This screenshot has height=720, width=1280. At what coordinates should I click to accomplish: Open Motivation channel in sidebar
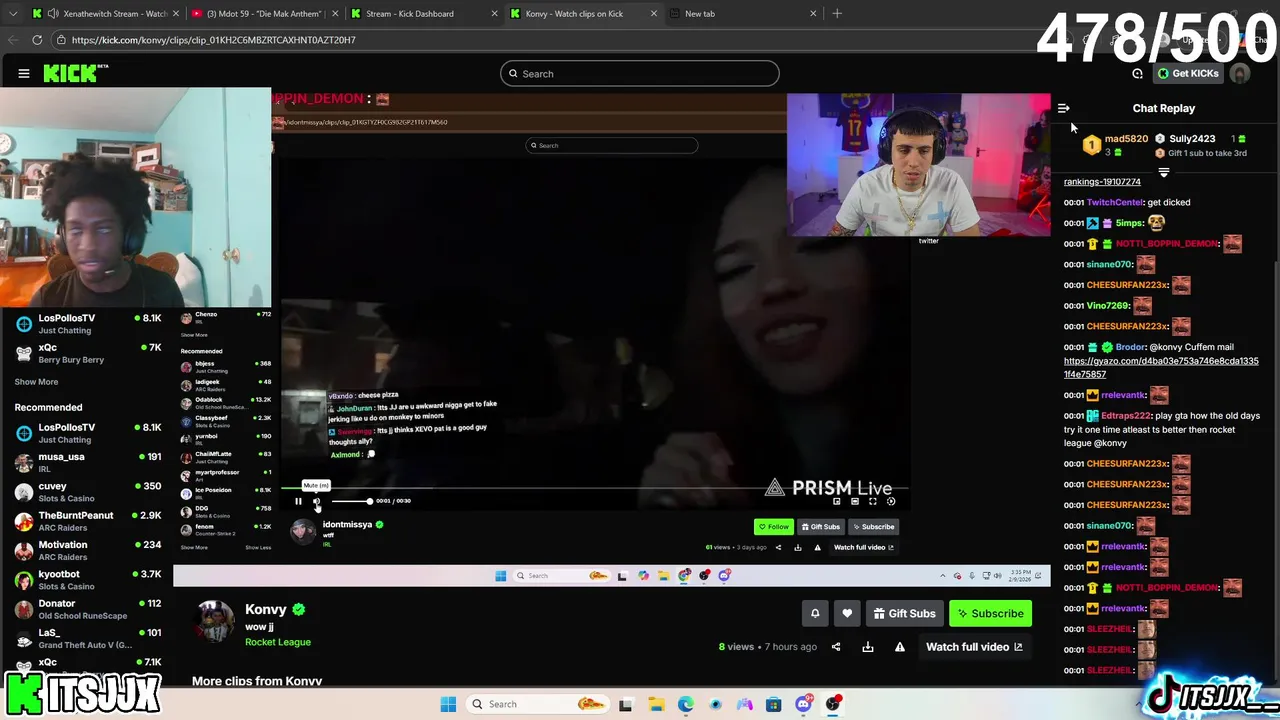[87, 550]
